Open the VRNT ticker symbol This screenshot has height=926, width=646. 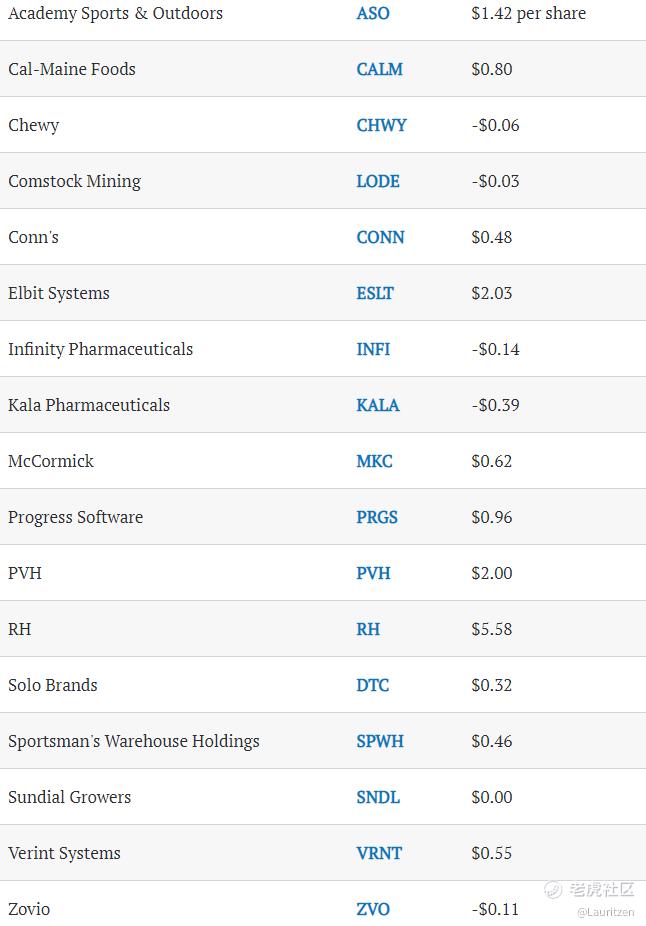(x=379, y=853)
